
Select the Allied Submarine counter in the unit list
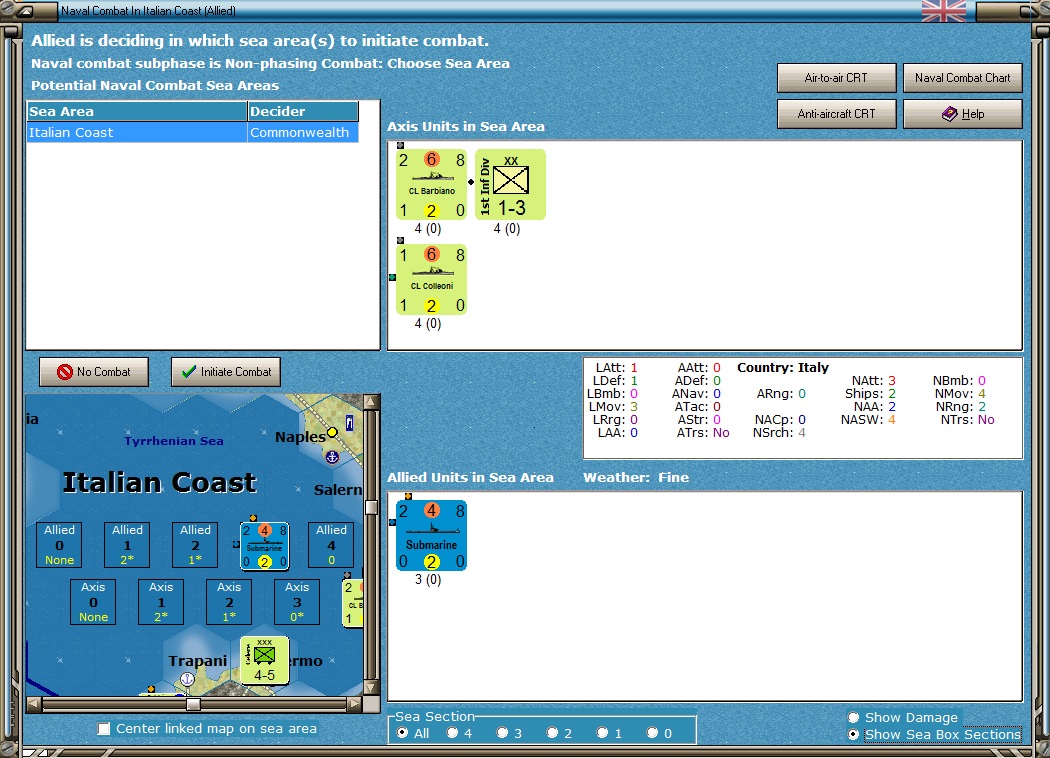[431, 535]
